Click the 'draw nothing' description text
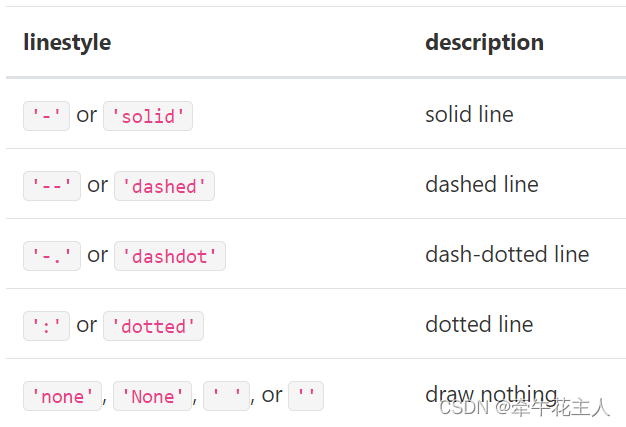The width and height of the screenshot is (626, 427). [x=491, y=393]
